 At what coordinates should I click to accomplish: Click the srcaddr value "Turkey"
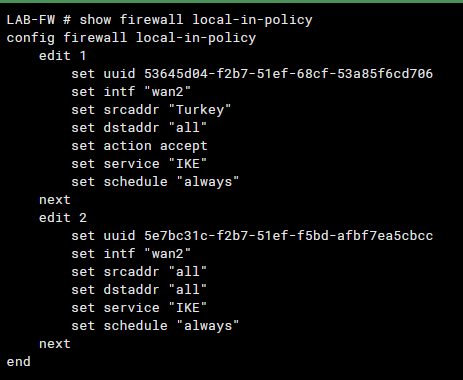coord(200,110)
